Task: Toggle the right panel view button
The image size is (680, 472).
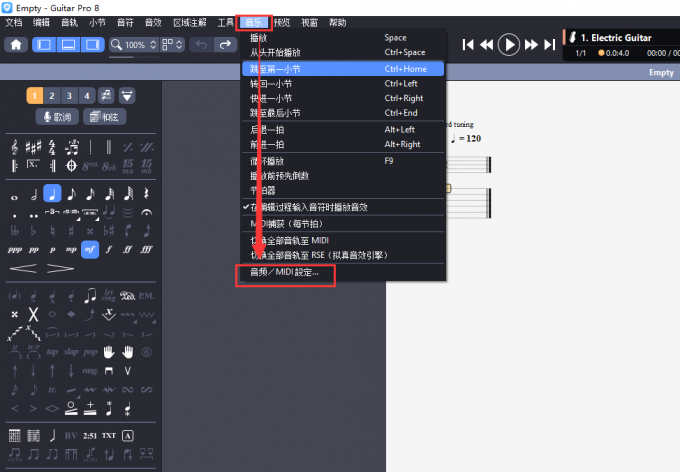Action: pos(92,44)
